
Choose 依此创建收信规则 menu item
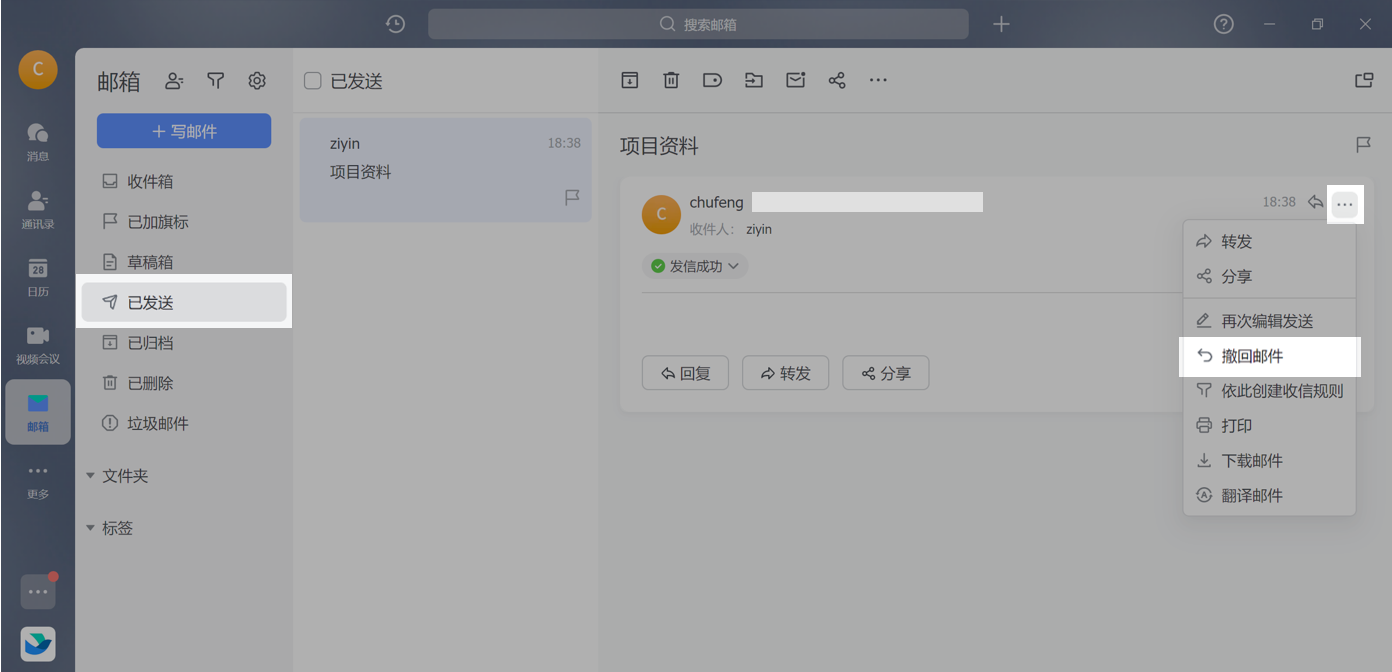[x=1269, y=391]
